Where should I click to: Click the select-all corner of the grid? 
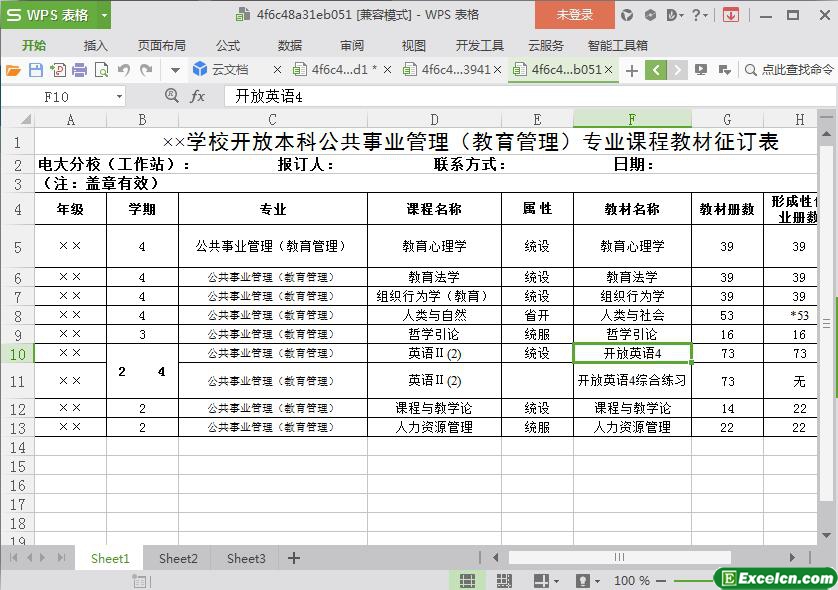coord(18,119)
